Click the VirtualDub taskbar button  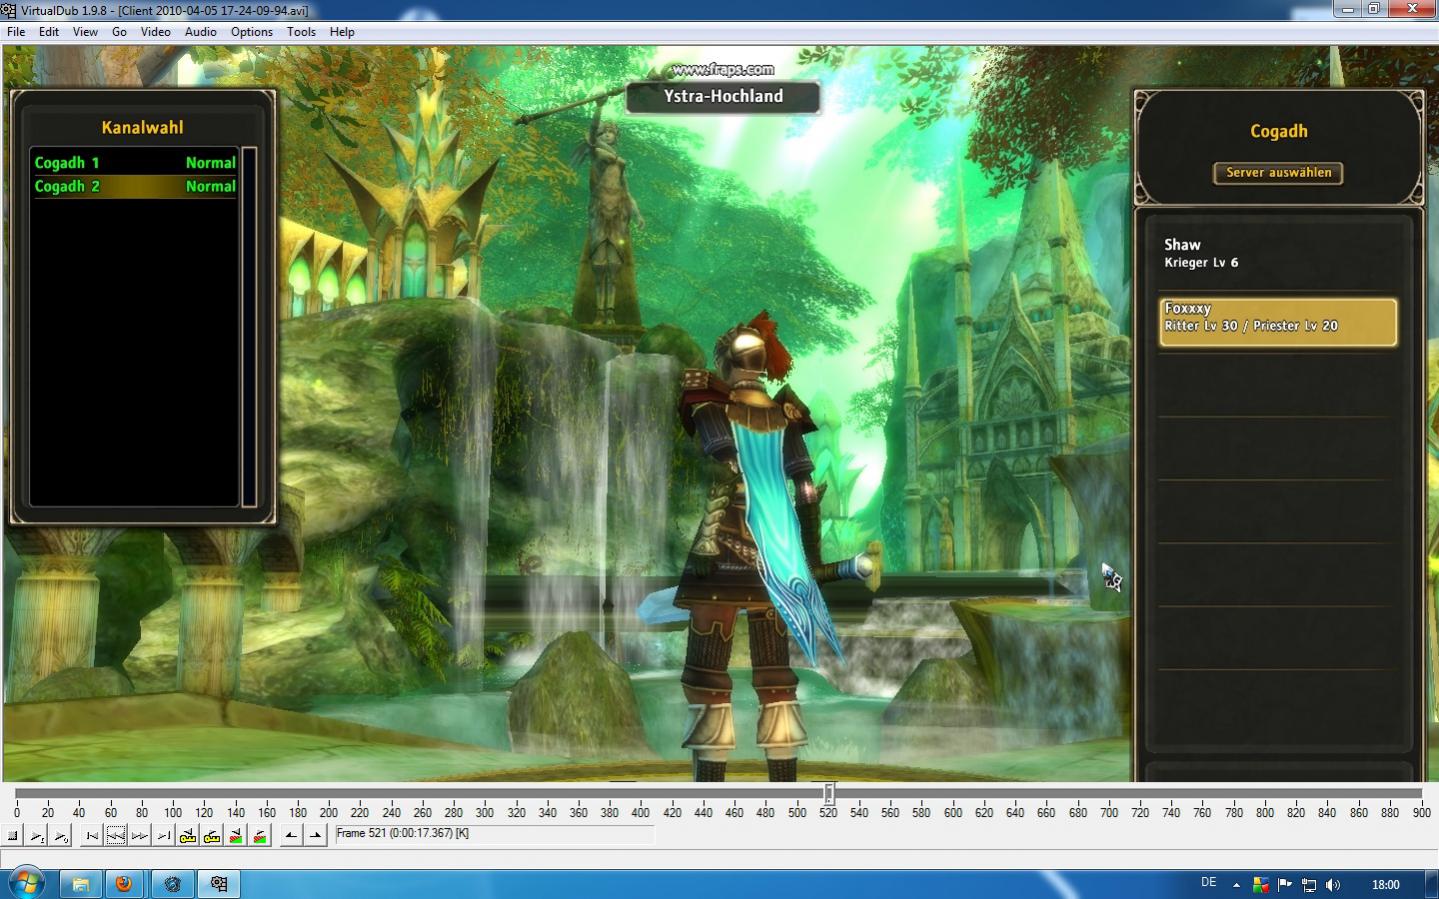tap(219, 884)
